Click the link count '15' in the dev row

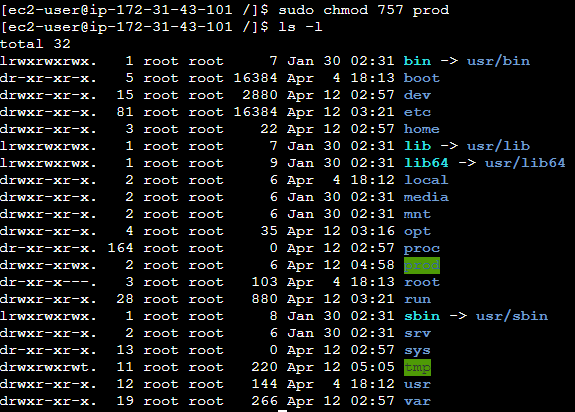(125, 95)
